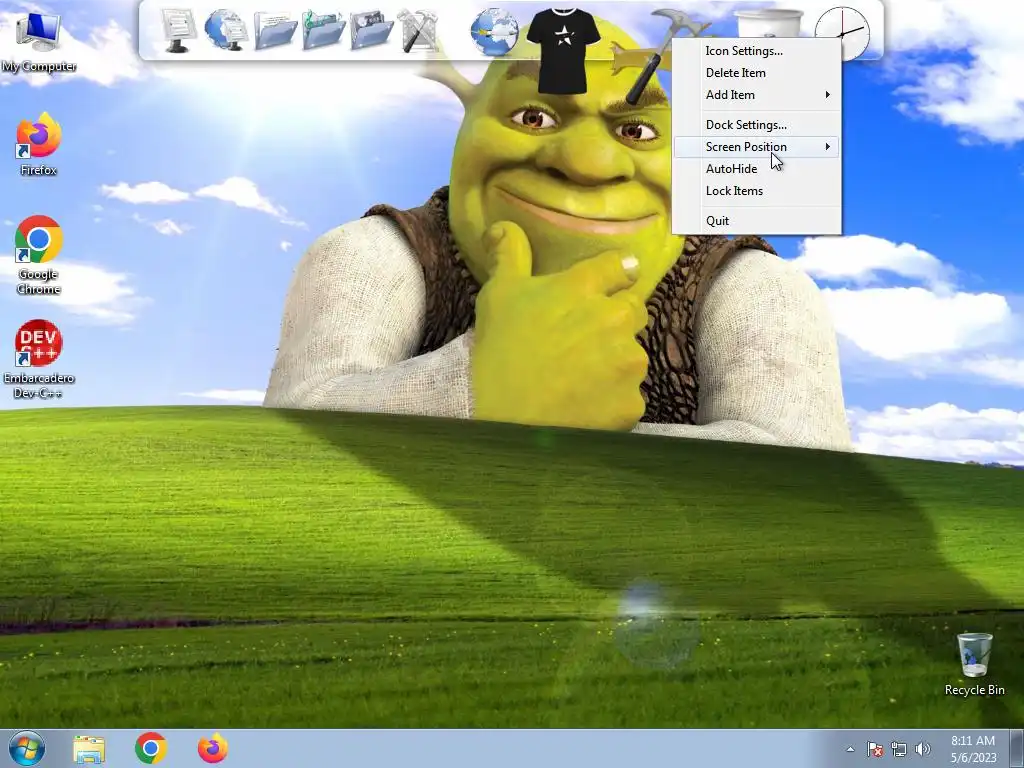Image resolution: width=1024 pixels, height=768 pixels.
Task: Open the Network globe-and-monitor icon in the dock
Action: coord(226,30)
